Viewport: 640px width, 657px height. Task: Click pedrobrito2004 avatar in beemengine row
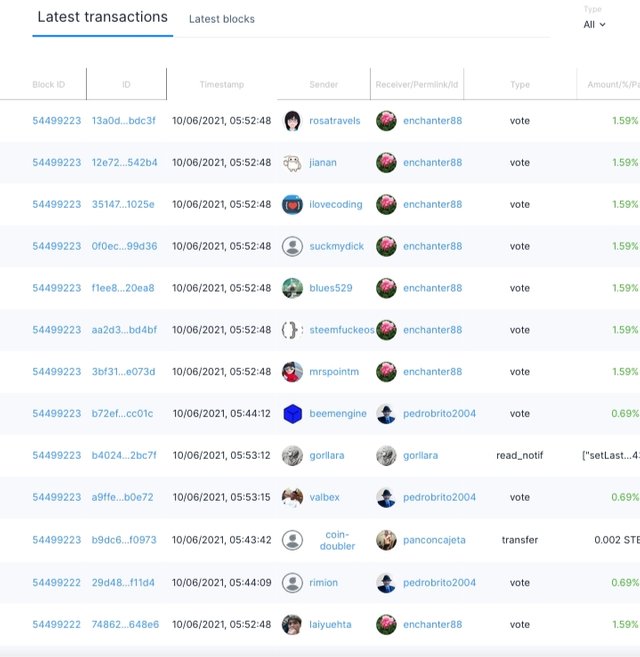(x=386, y=414)
